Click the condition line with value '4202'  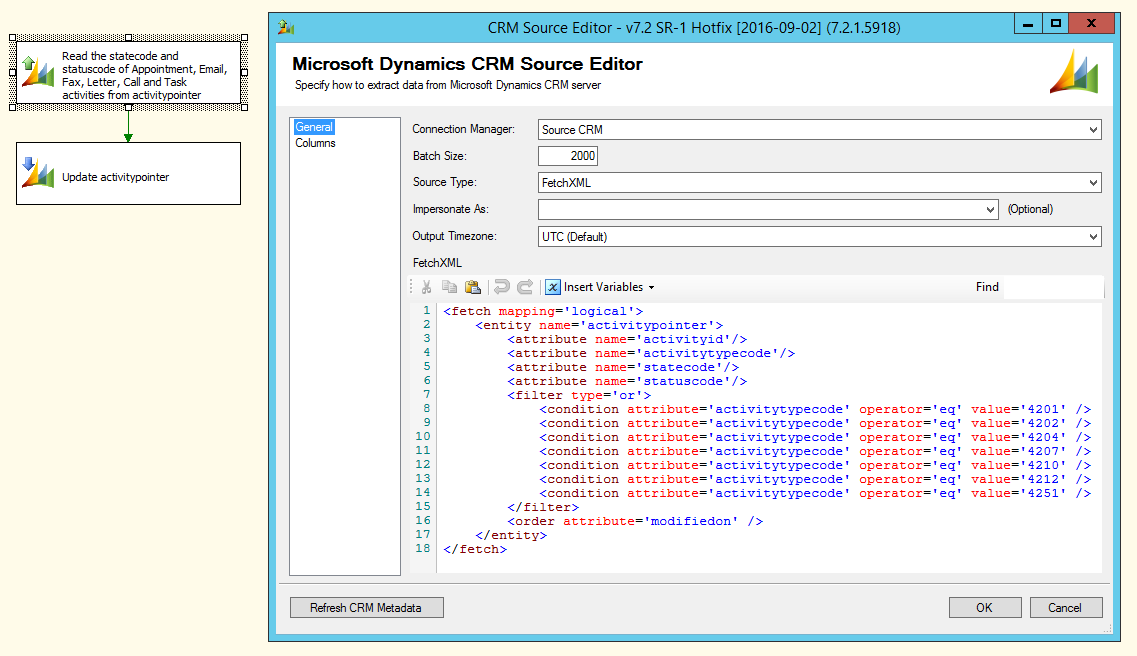(x=815, y=423)
